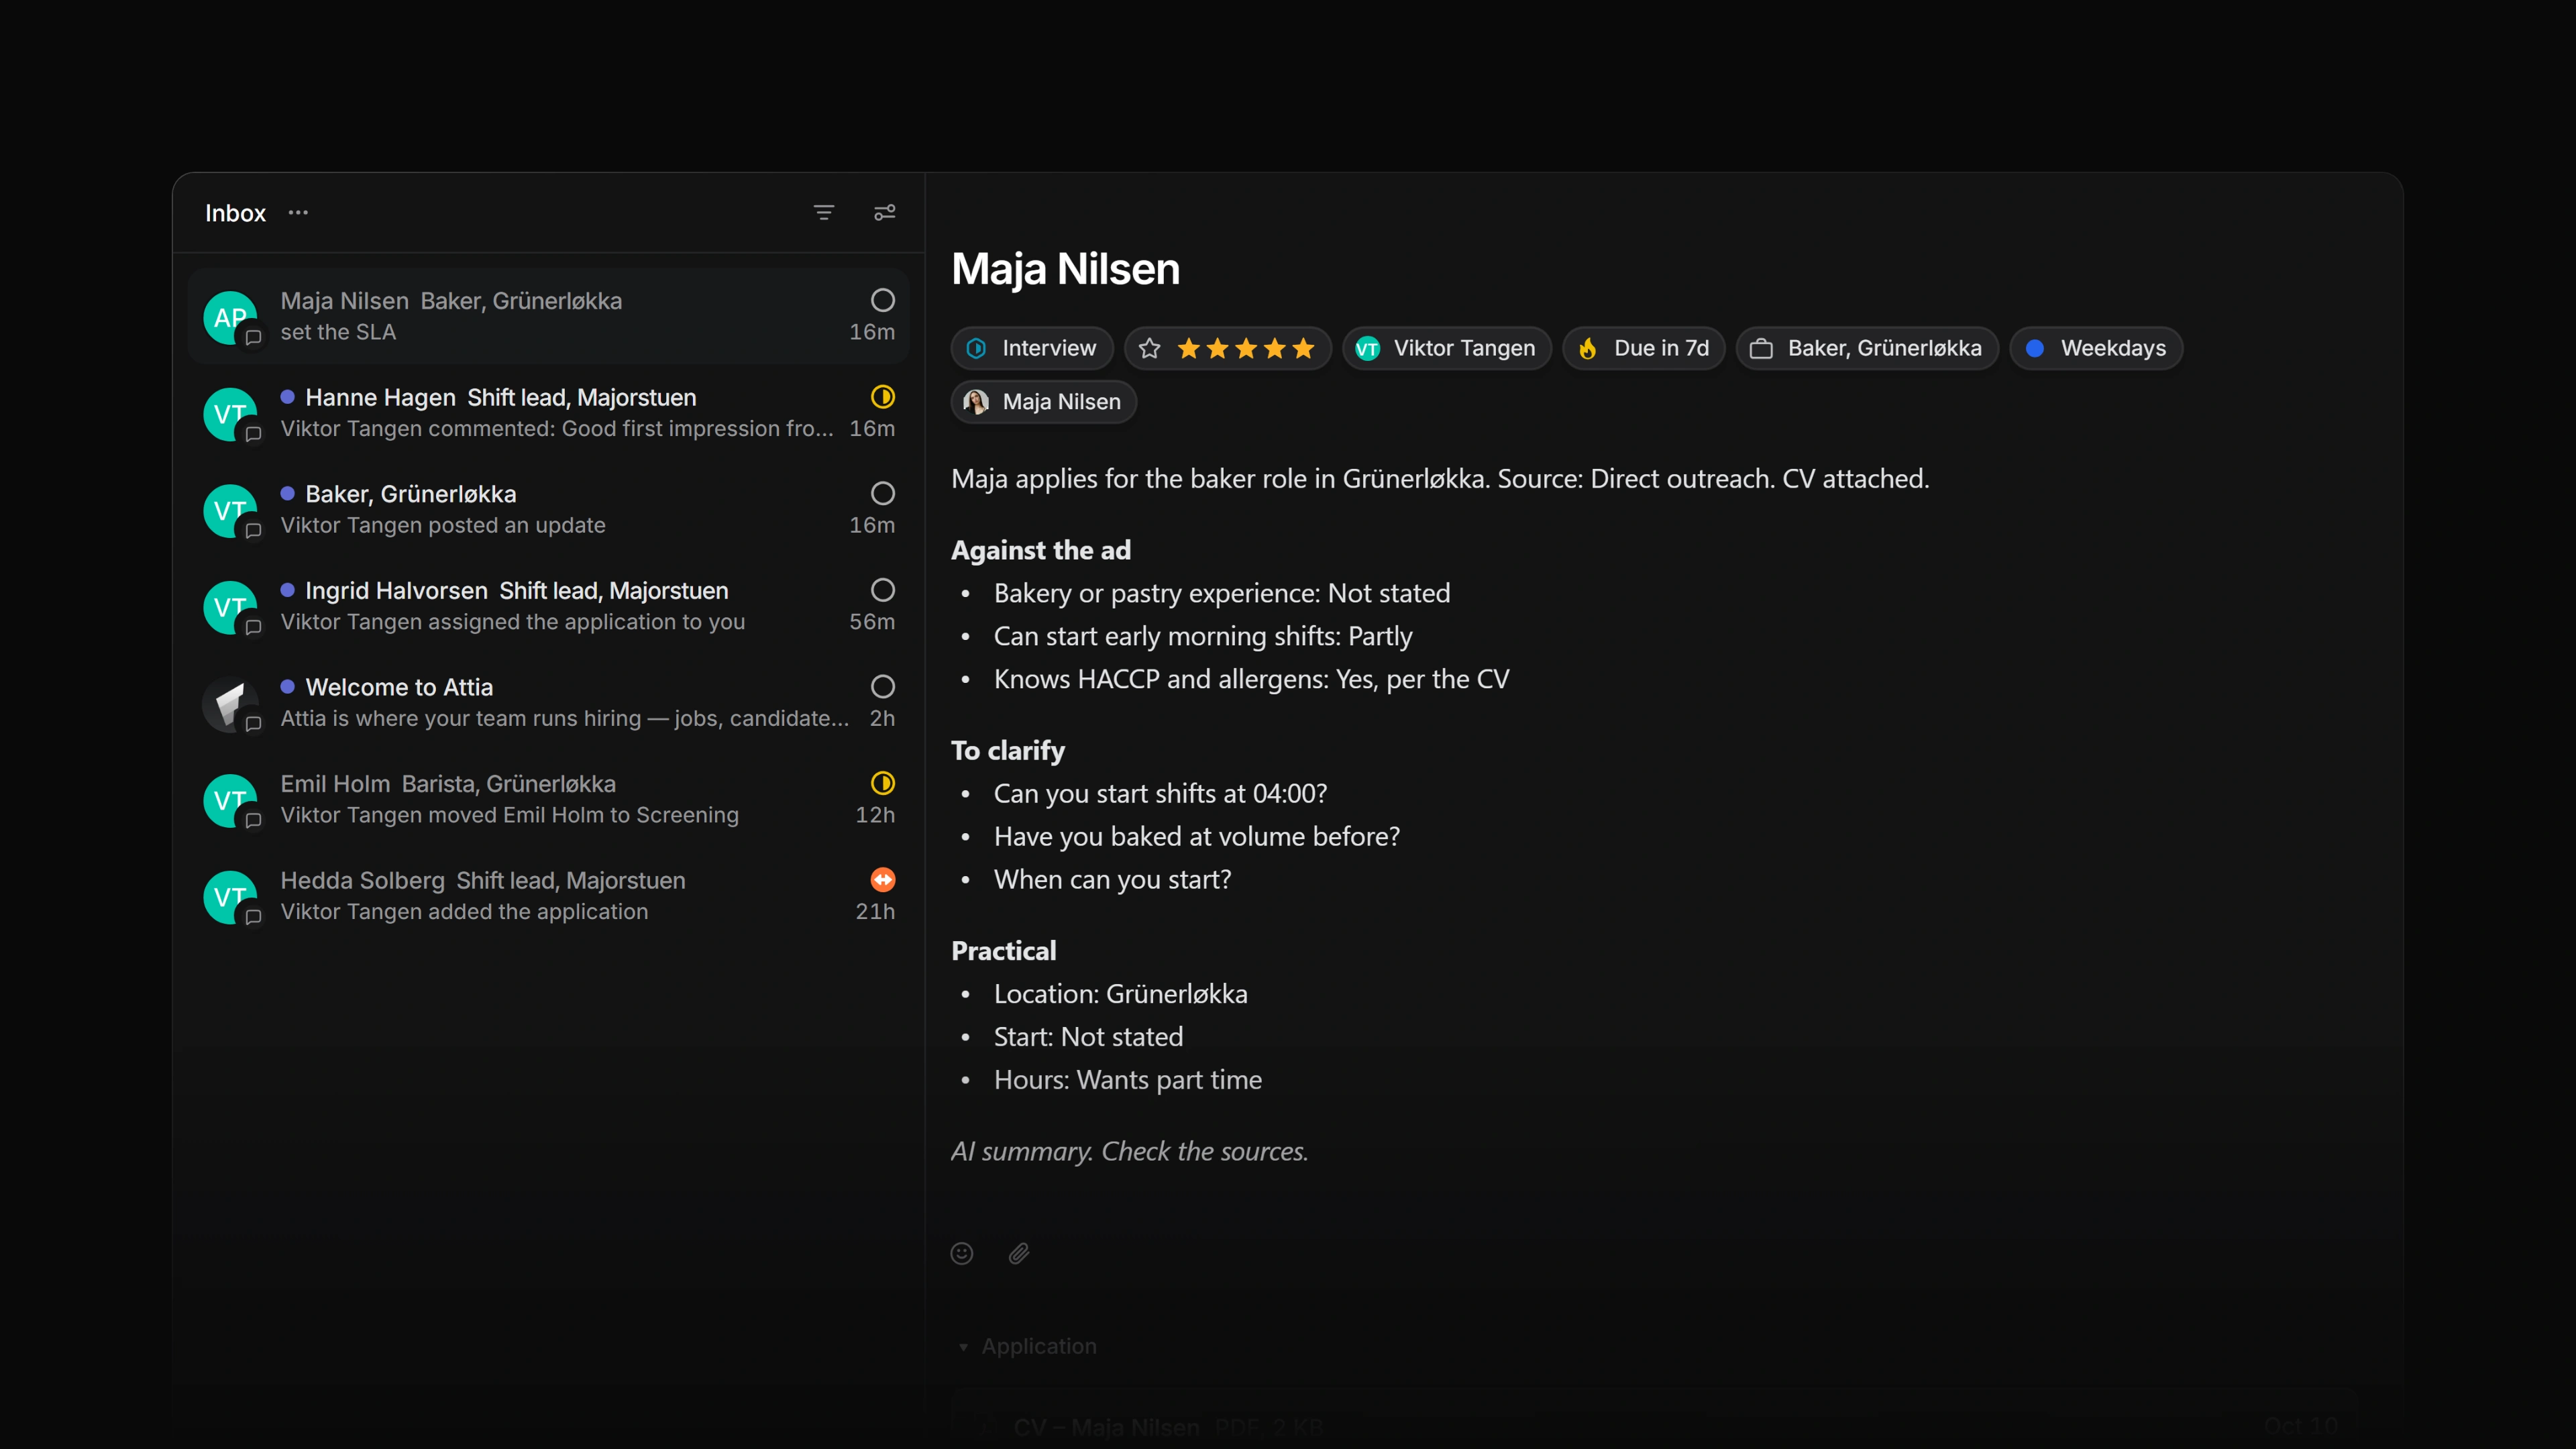Open the Welcome to Attia message
This screenshot has width=2576, height=1449.
(548, 703)
